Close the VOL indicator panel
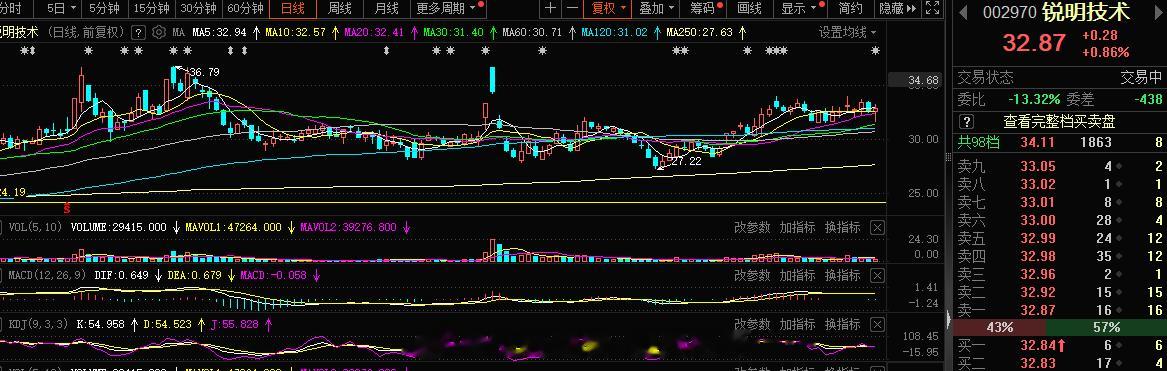Image resolution: width=1167 pixels, height=371 pixels. (877, 227)
